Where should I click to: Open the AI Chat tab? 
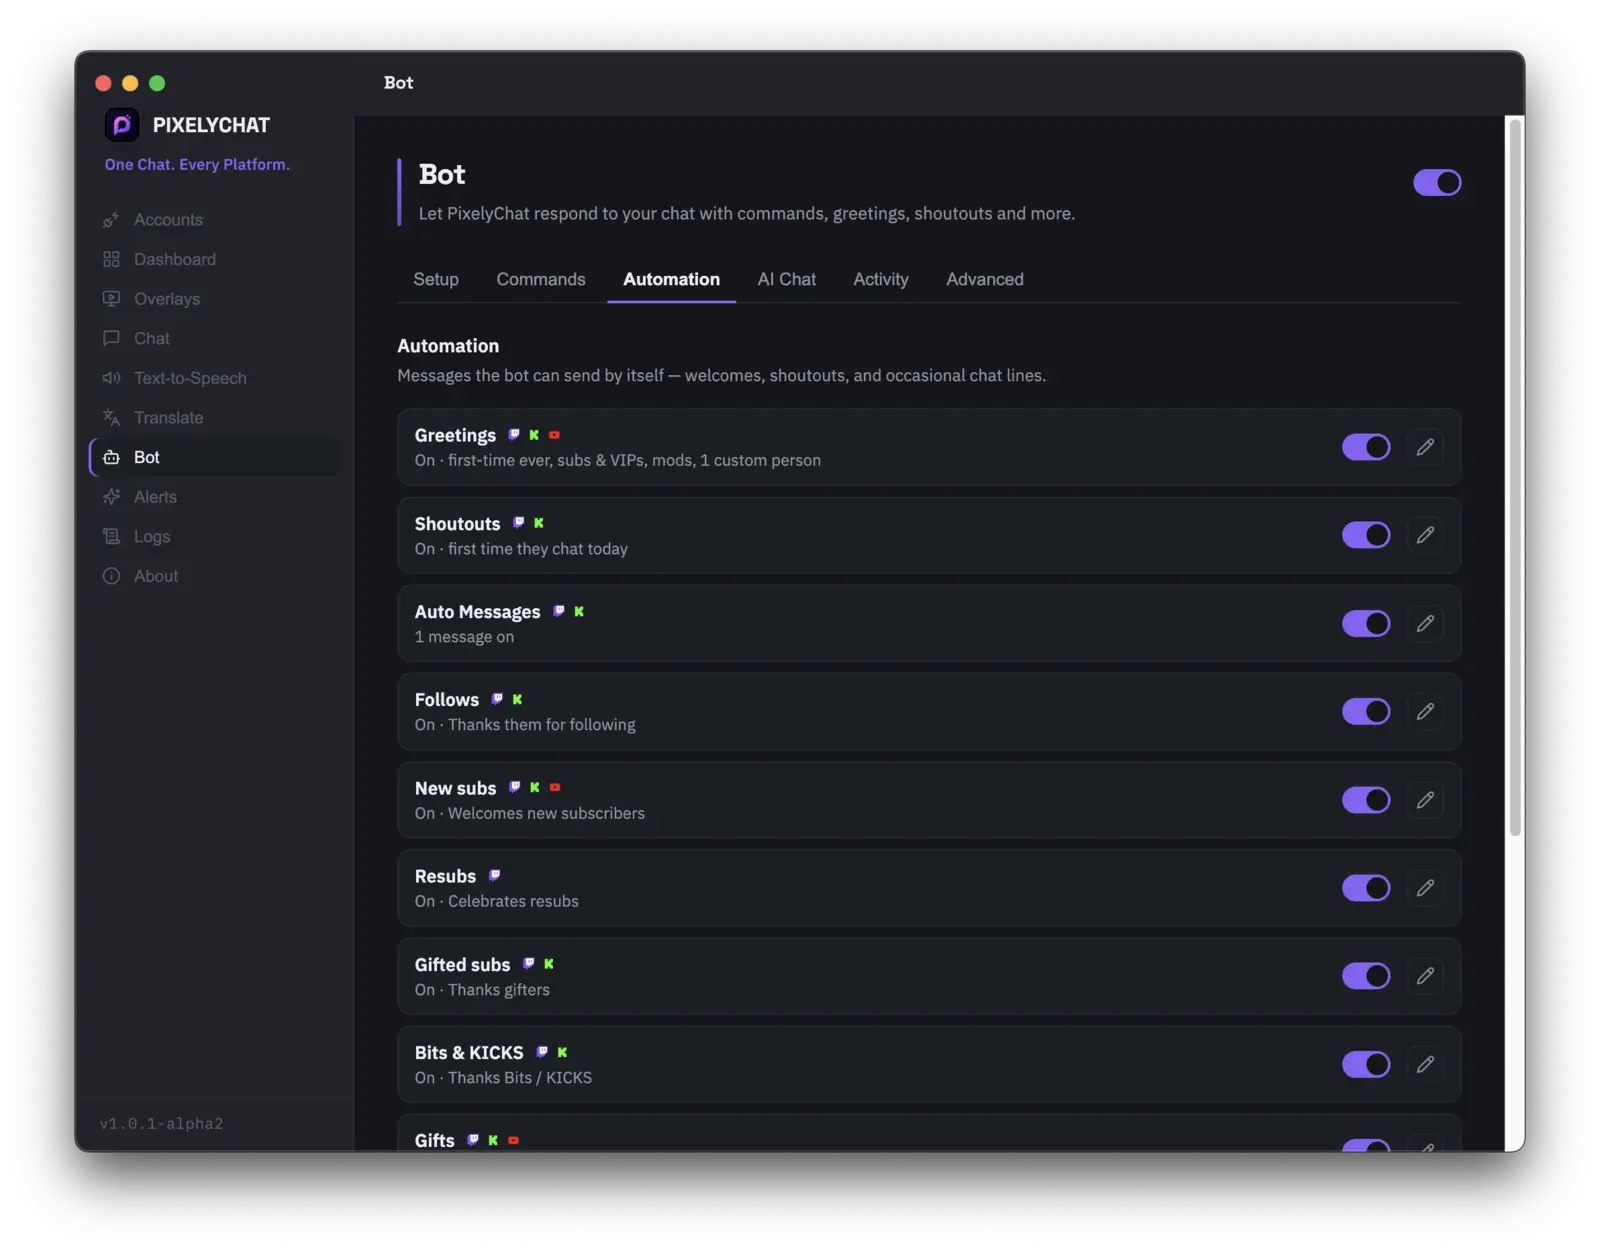(x=786, y=280)
